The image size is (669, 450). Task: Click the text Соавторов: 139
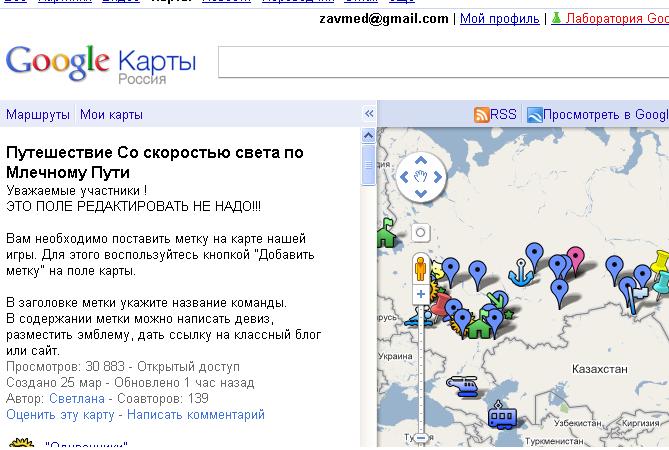(x=163, y=398)
